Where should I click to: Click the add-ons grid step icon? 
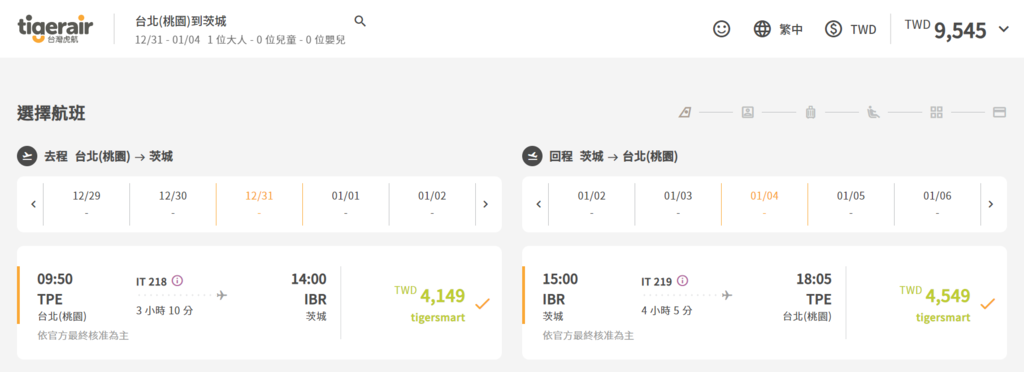pyautogui.click(x=936, y=112)
